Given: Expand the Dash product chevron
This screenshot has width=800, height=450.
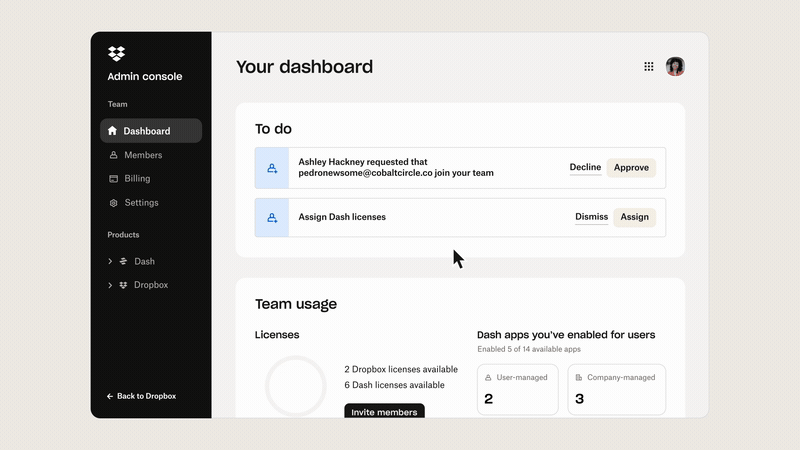Looking at the screenshot, I should [x=110, y=261].
